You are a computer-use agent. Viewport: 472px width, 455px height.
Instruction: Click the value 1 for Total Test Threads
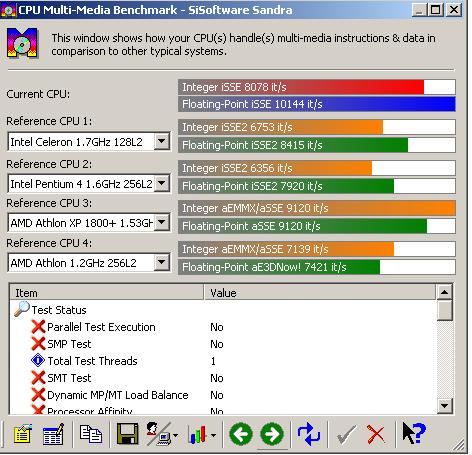tap(213, 361)
